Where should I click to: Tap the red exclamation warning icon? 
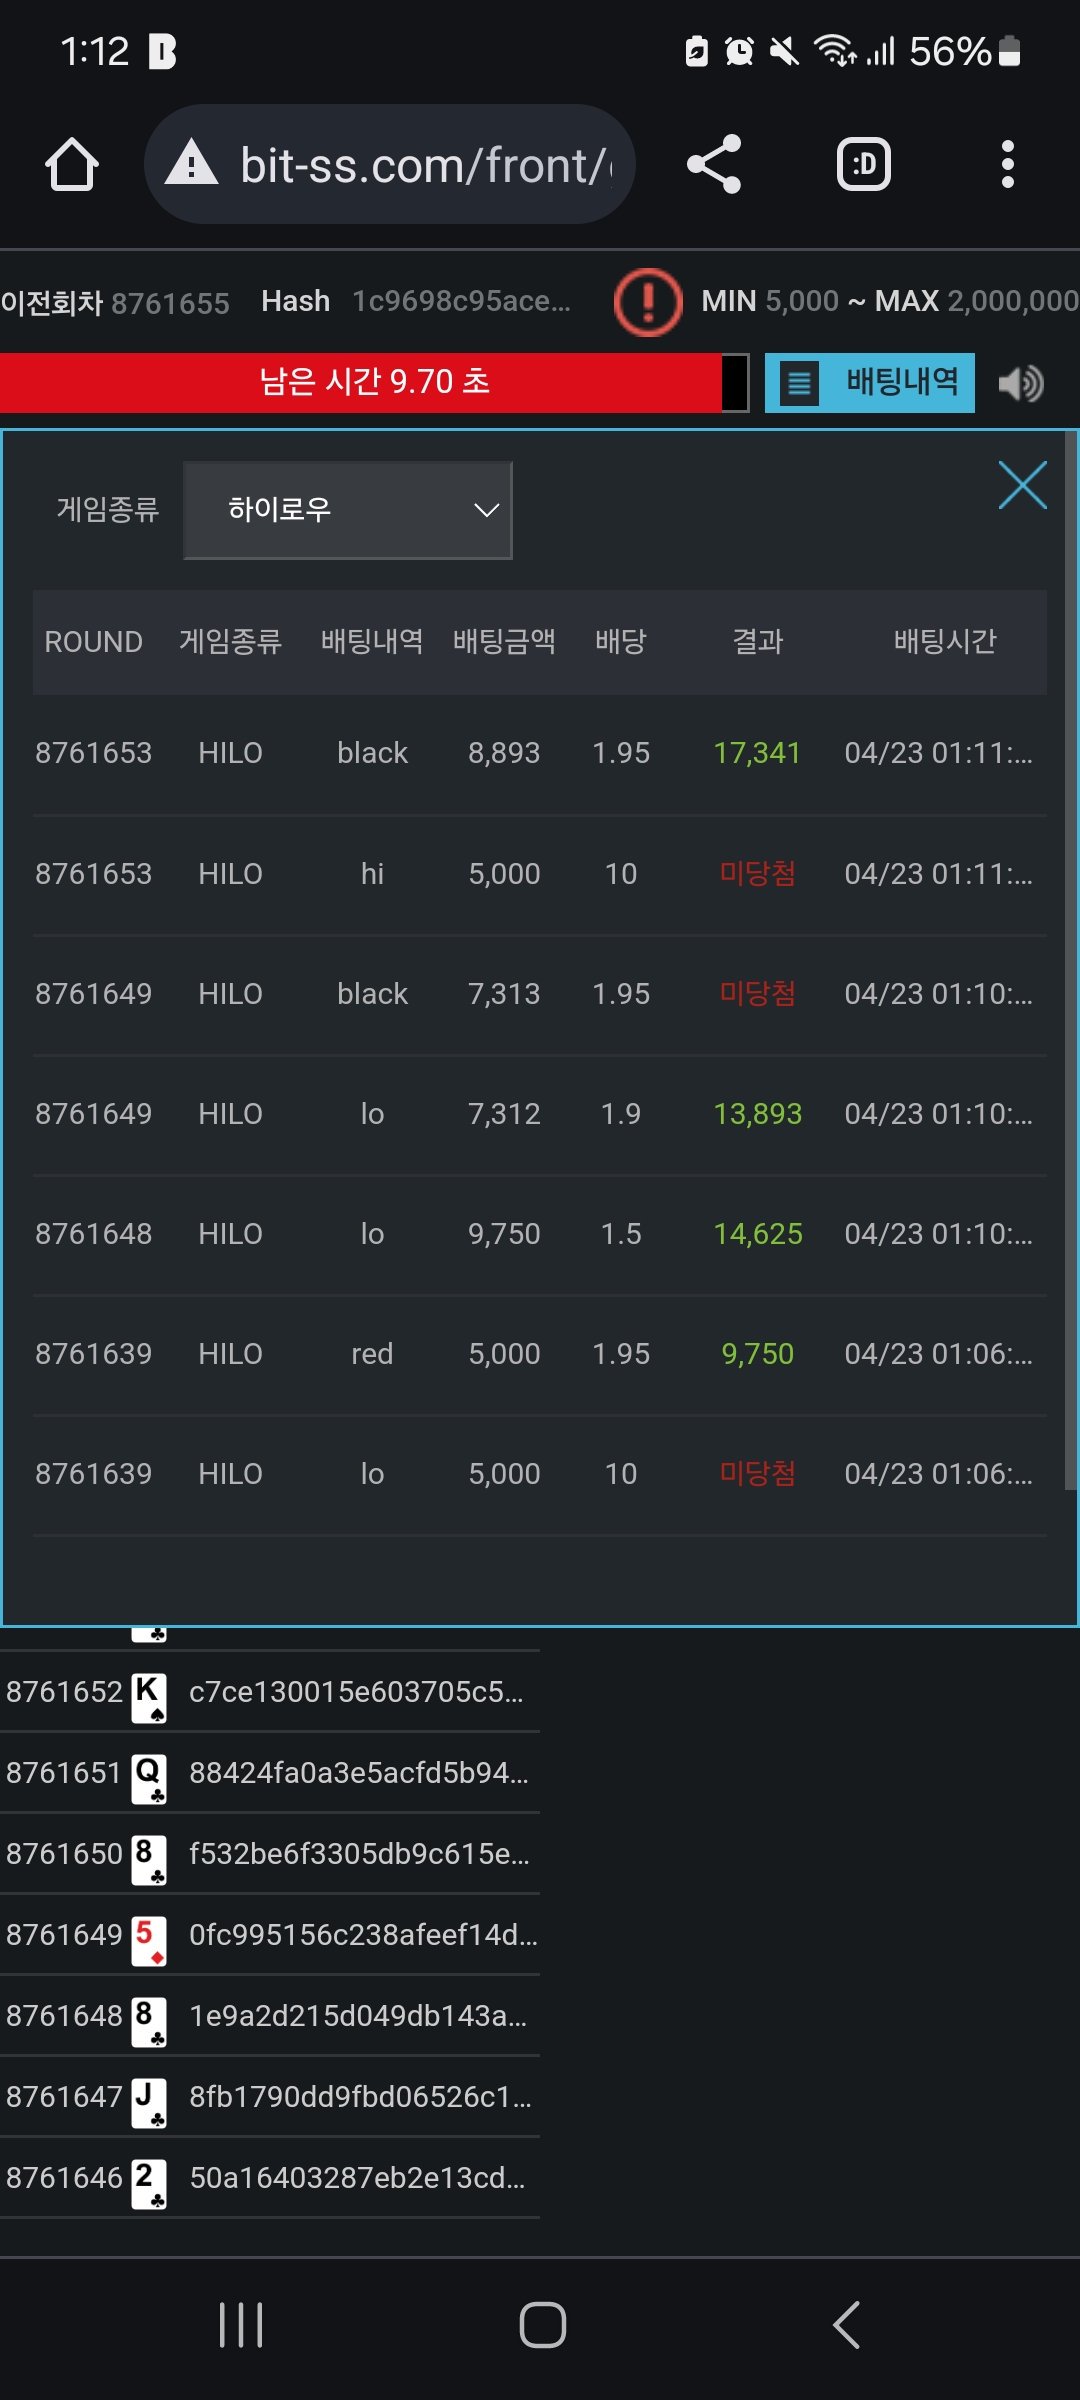pos(648,302)
